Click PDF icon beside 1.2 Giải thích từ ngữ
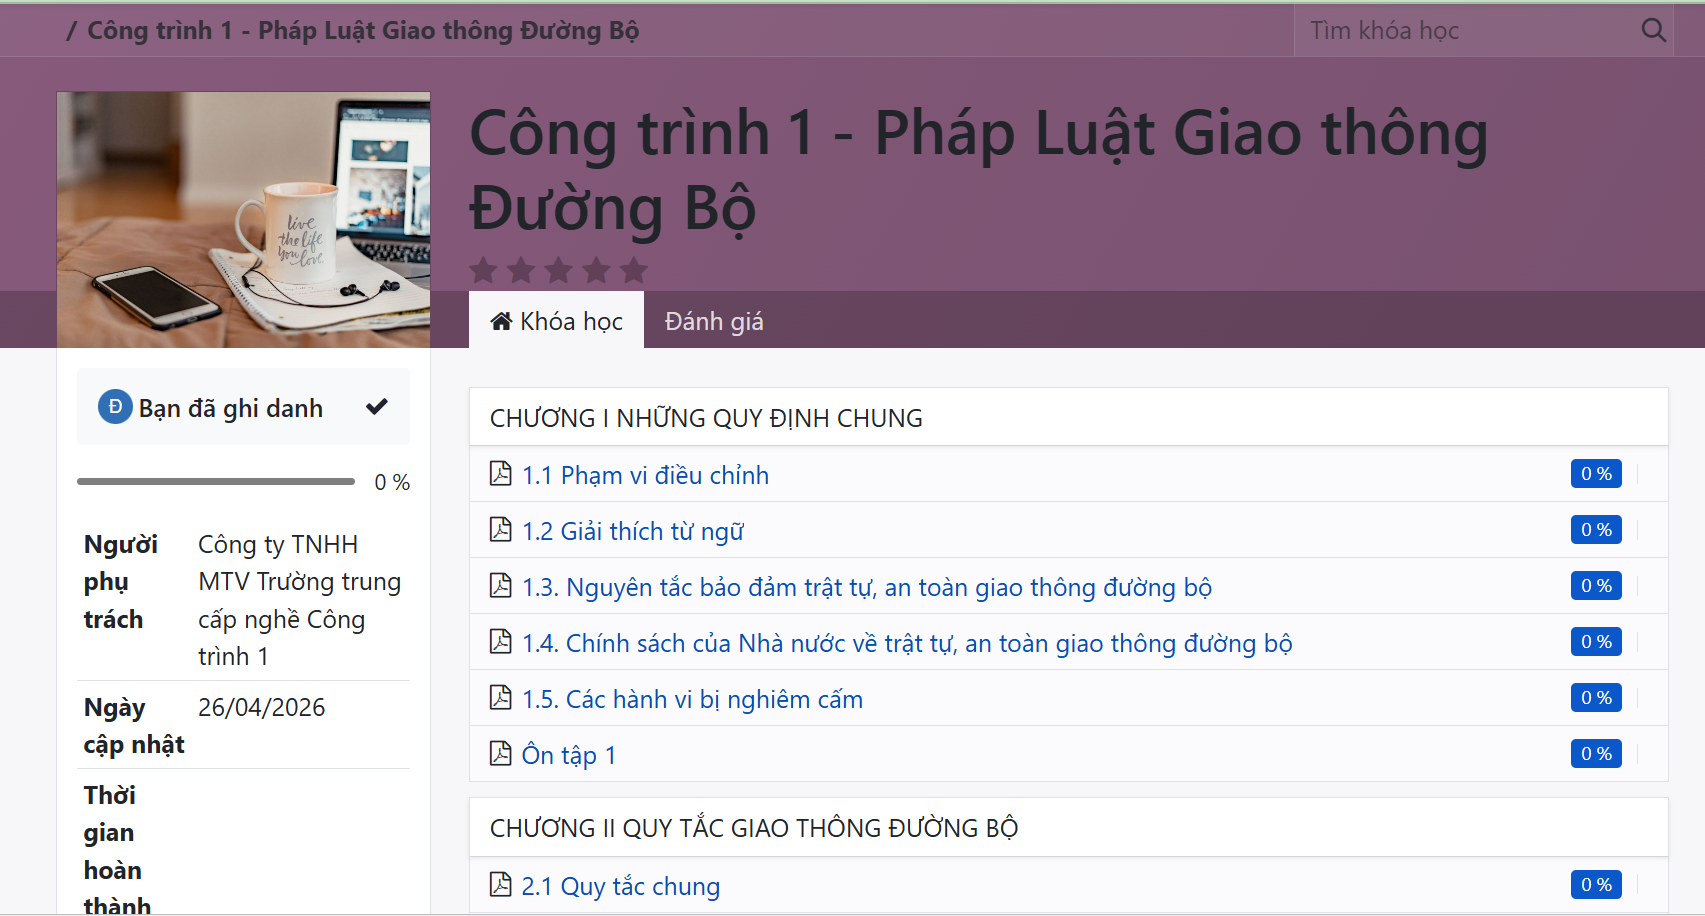Image resolution: width=1705 pixels, height=916 pixels. (x=500, y=529)
